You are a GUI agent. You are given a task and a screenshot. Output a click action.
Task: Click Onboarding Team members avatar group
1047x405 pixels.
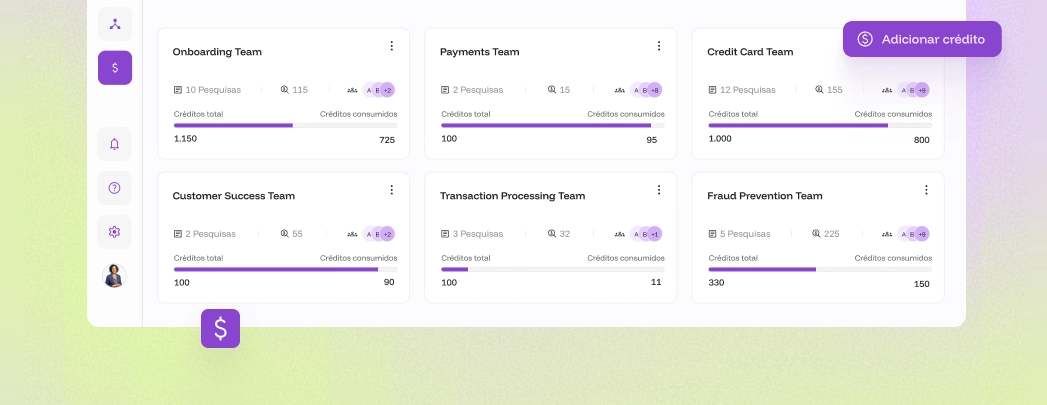[378, 90]
